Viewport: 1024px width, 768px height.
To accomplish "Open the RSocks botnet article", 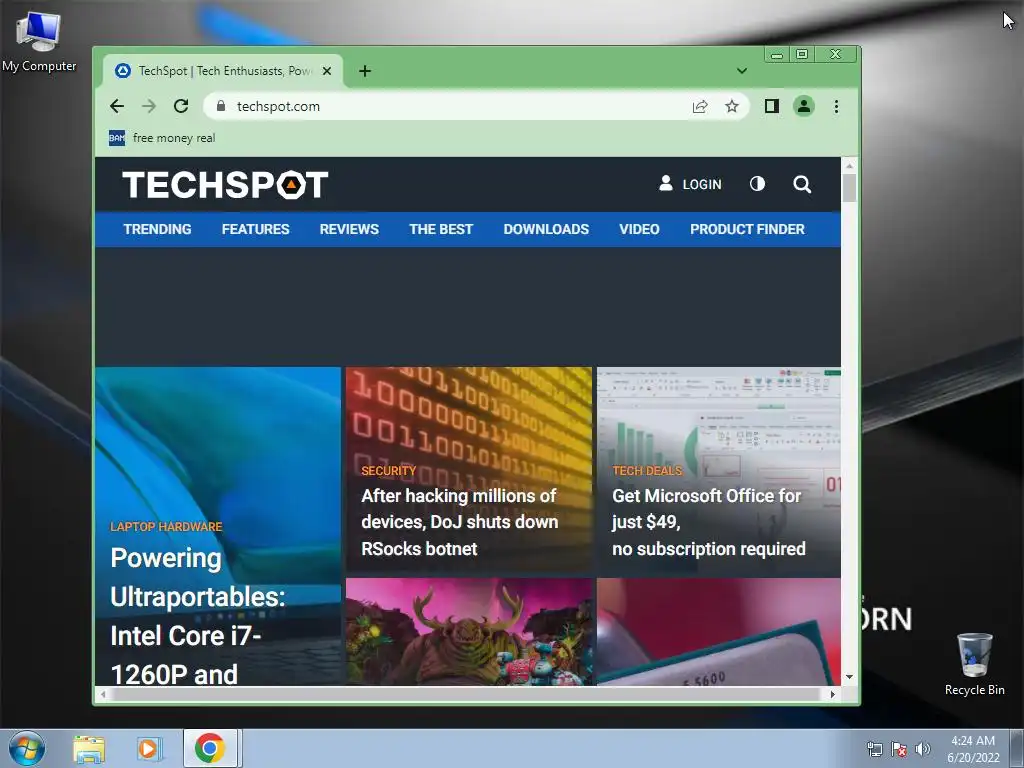I will (x=460, y=522).
